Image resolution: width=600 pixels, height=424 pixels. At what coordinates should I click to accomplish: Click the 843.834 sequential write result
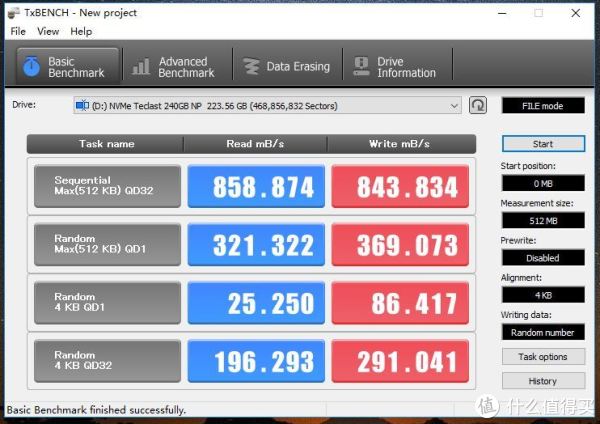point(400,186)
